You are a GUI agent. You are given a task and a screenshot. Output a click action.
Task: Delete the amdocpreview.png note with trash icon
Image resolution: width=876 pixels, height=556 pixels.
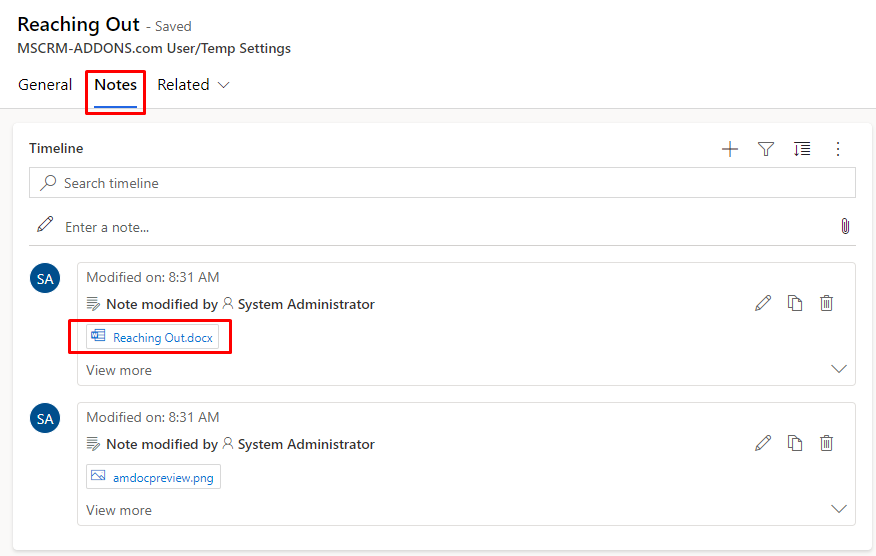pyautogui.click(x=826, y=443)
